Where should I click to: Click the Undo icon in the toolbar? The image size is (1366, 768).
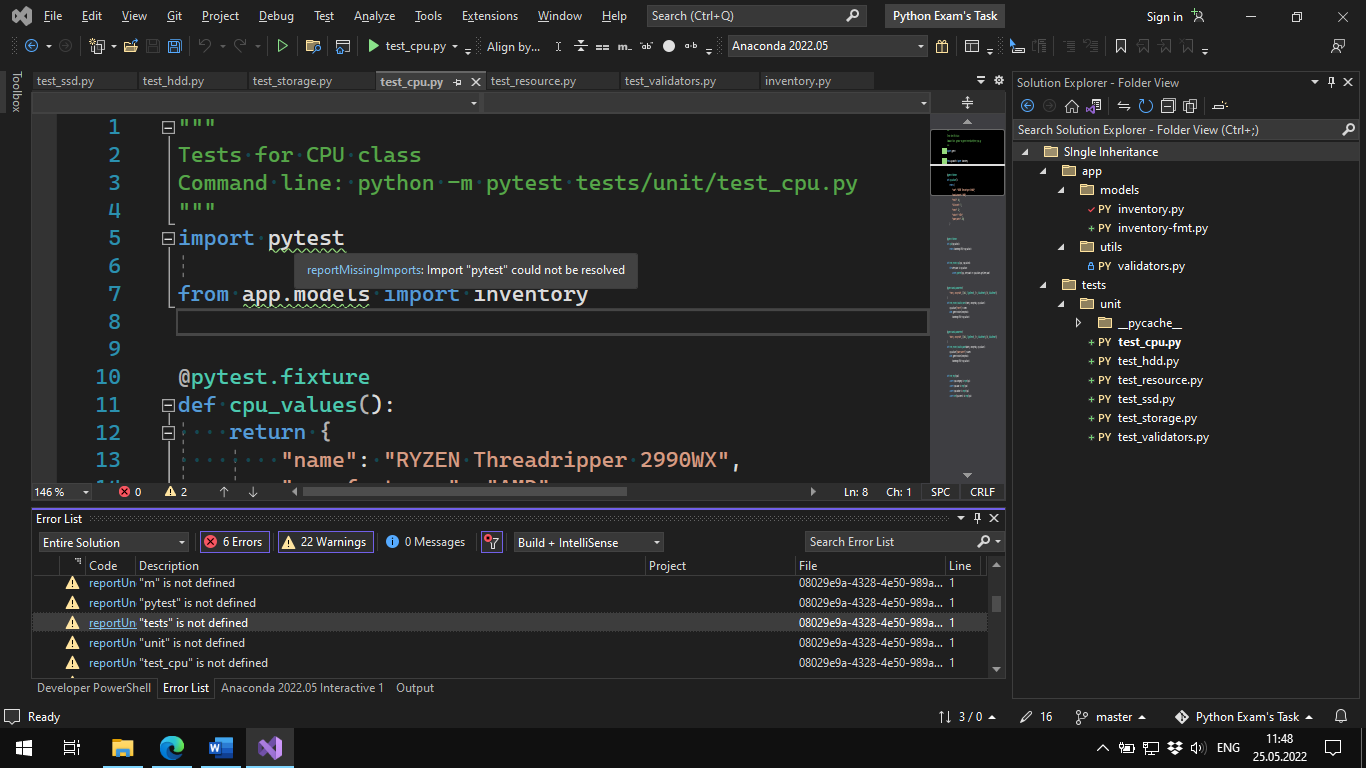(x=207, y=46)
